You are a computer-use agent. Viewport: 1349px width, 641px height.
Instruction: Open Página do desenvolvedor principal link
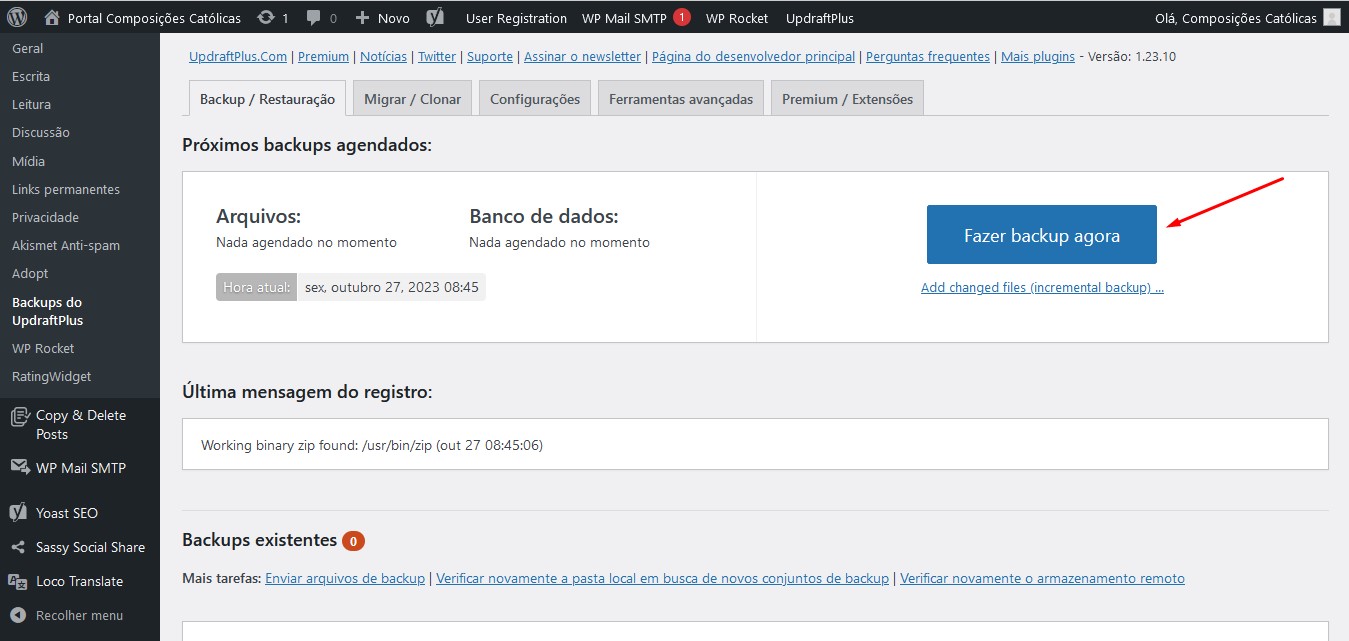pos(753,57)
